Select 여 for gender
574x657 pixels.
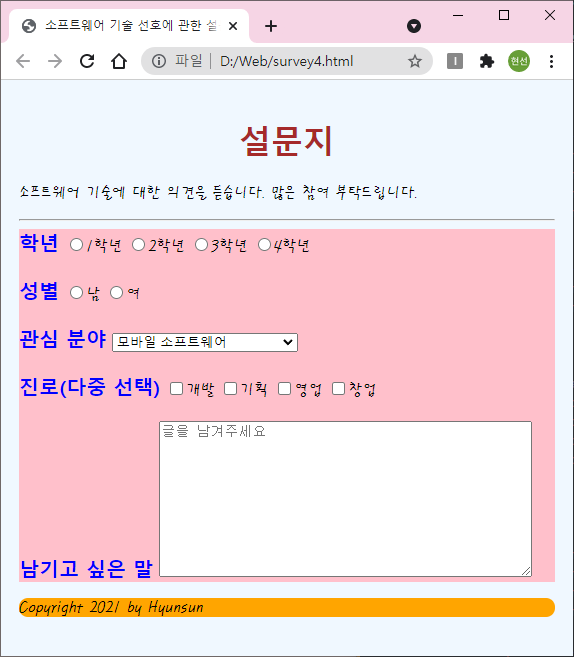[x=116, y=292]
